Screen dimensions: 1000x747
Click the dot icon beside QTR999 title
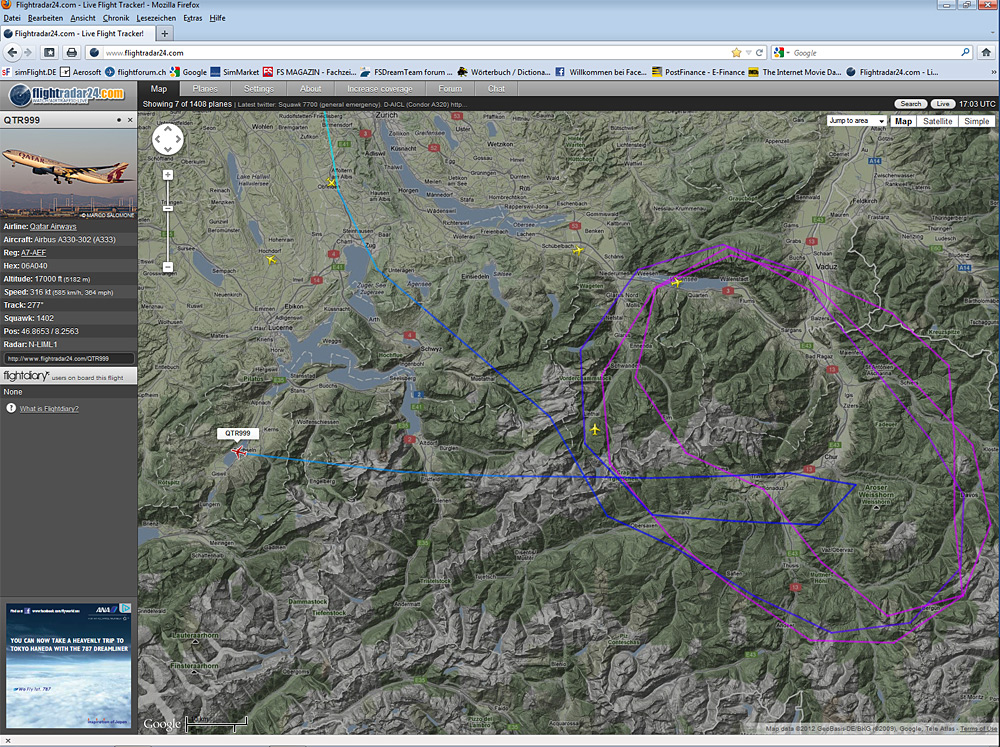pos(119,120)
